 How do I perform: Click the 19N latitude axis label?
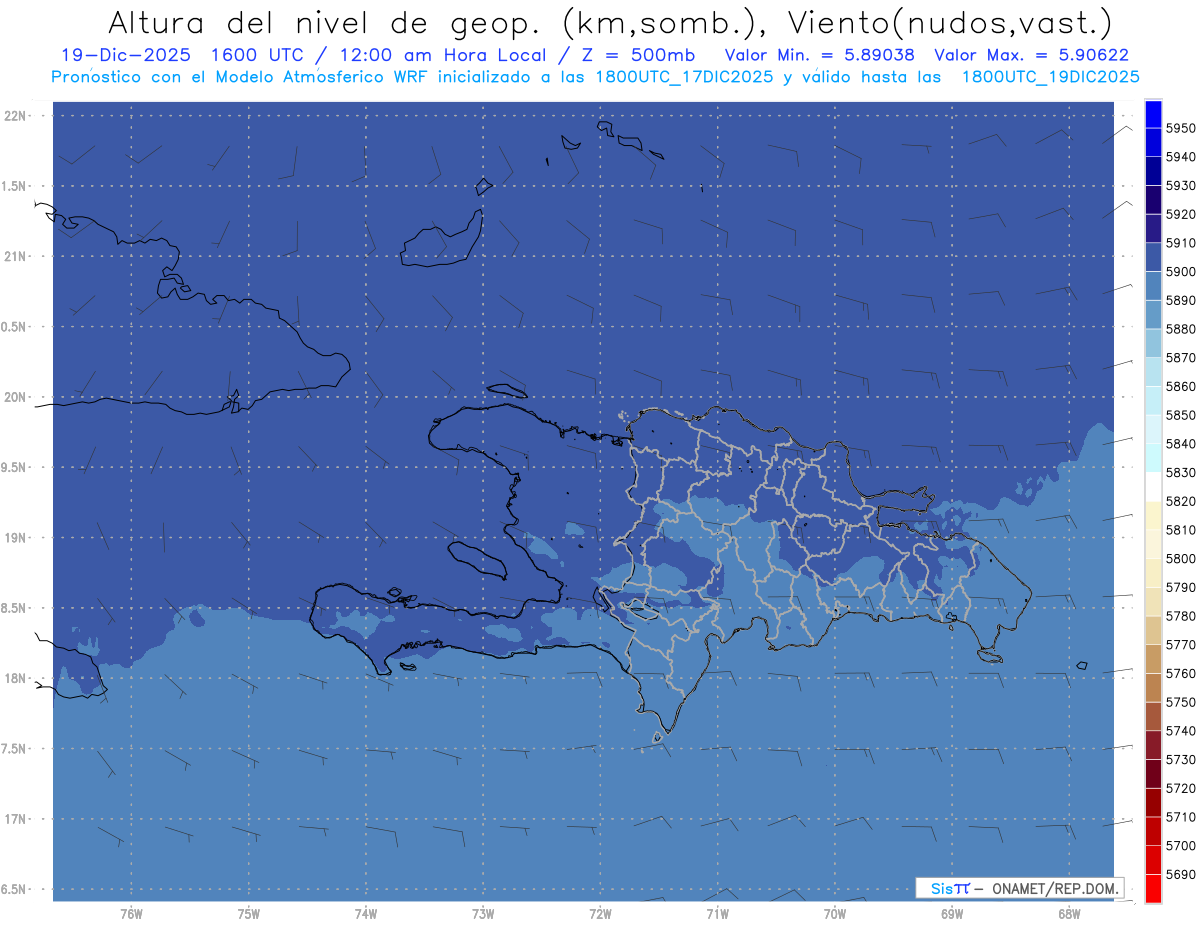click(14, 537)
